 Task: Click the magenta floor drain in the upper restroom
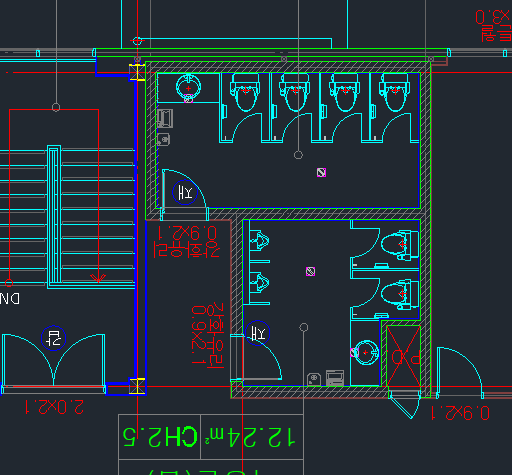coord(321,172)
